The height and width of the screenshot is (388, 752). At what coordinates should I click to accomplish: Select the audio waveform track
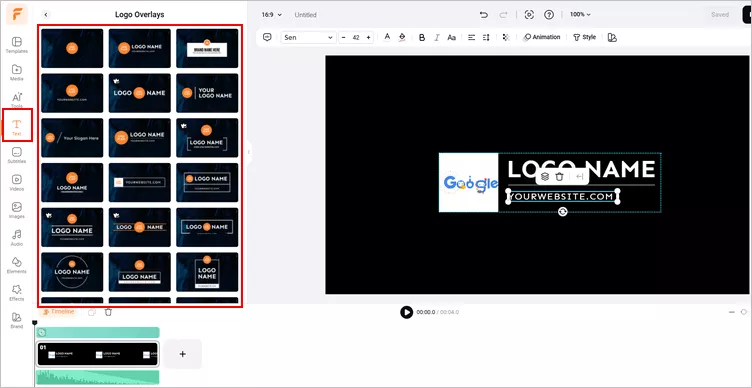pyautogui.click(x=98, y=377)
